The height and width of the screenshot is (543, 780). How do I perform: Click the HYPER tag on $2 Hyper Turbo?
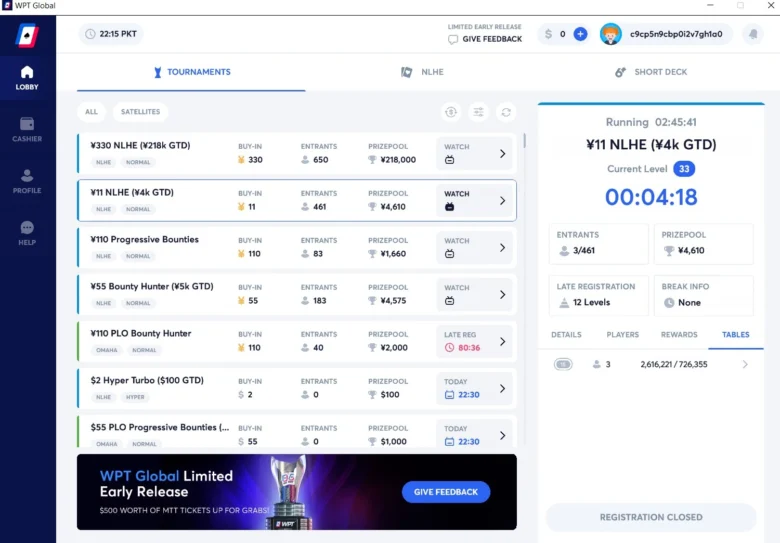click(135, 397)
